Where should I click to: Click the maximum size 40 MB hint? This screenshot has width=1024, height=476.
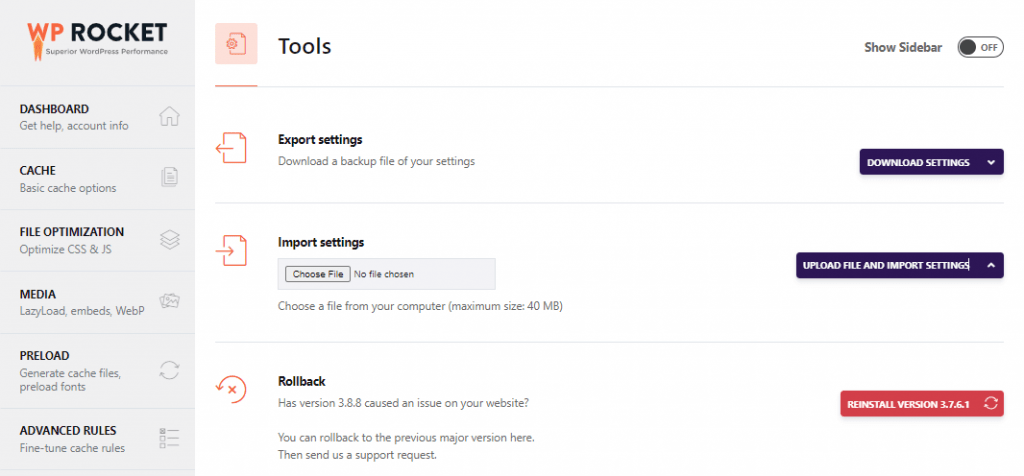(x=421, y=305)
